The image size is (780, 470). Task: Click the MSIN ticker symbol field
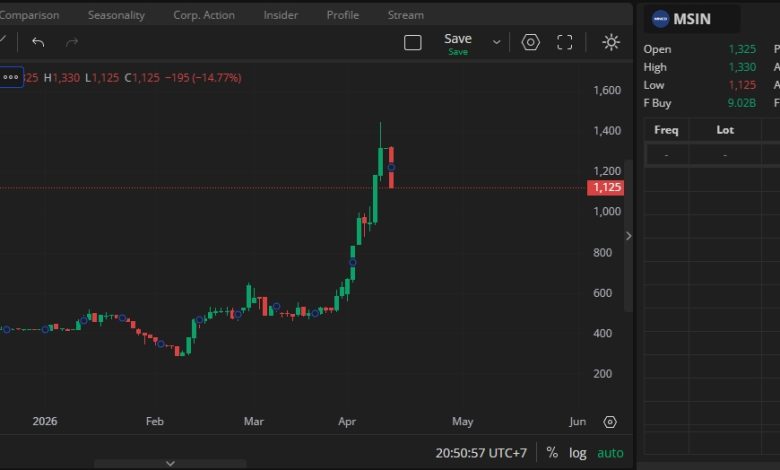(692, 19)
